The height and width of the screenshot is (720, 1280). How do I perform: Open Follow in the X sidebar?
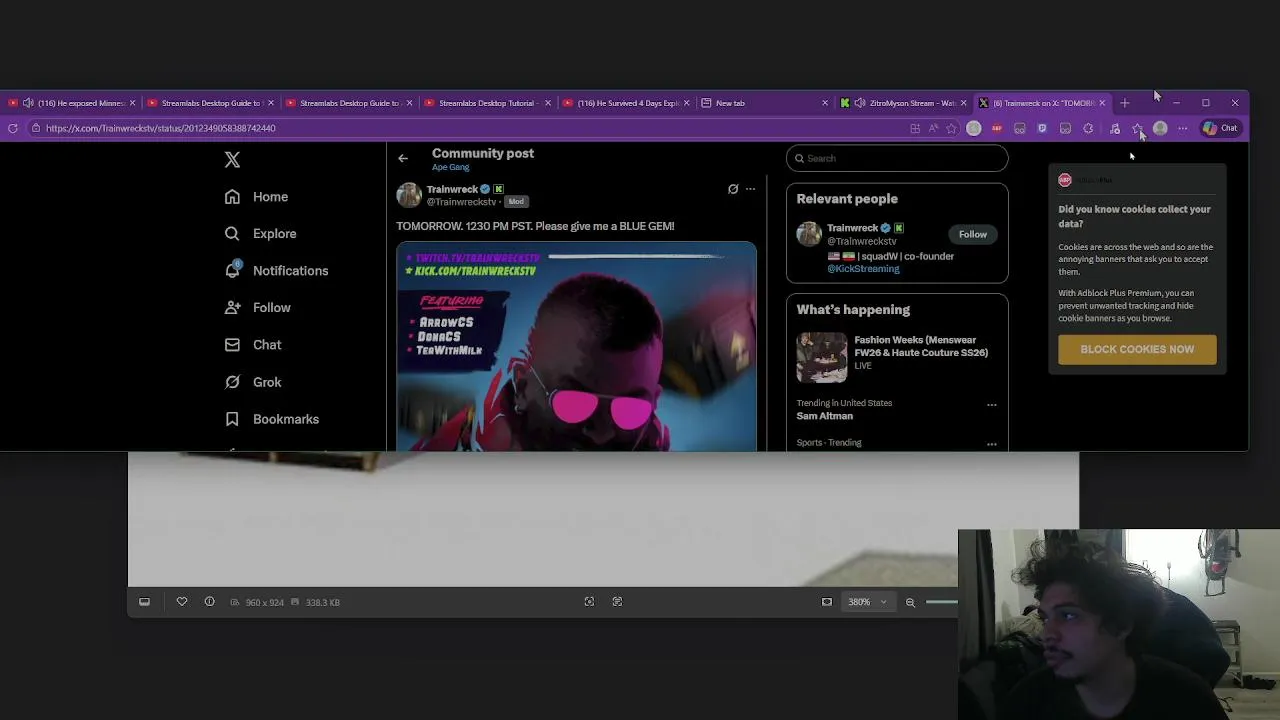click(258, 308)
